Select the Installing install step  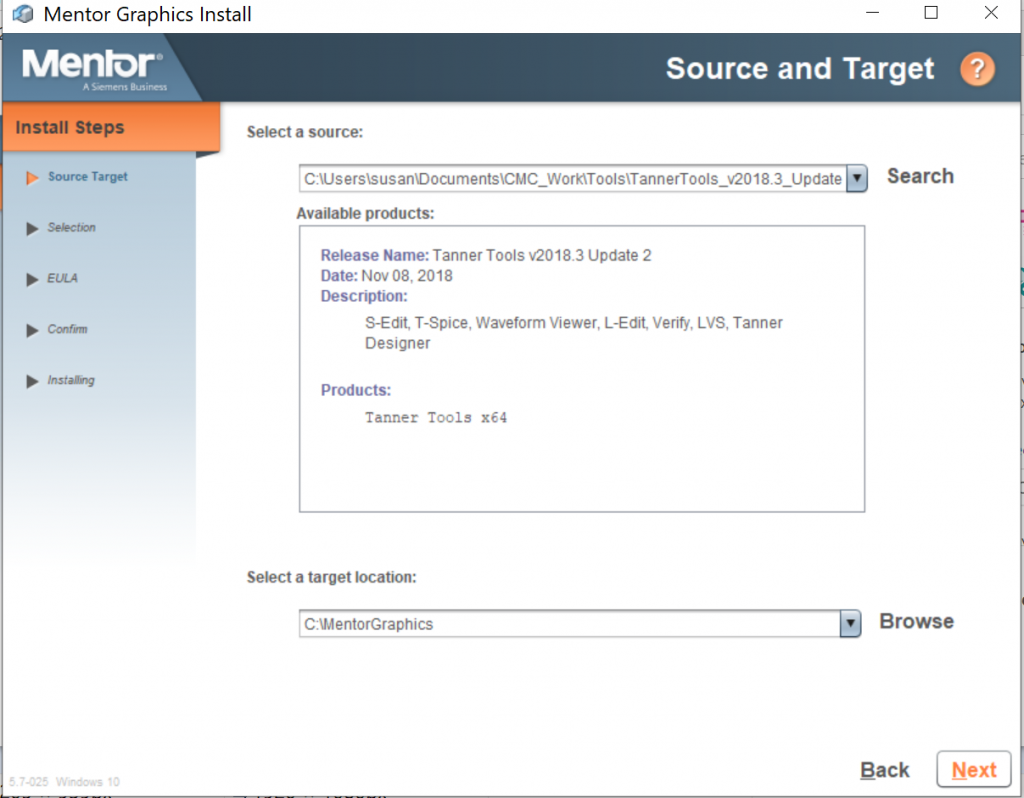(71, 380)
